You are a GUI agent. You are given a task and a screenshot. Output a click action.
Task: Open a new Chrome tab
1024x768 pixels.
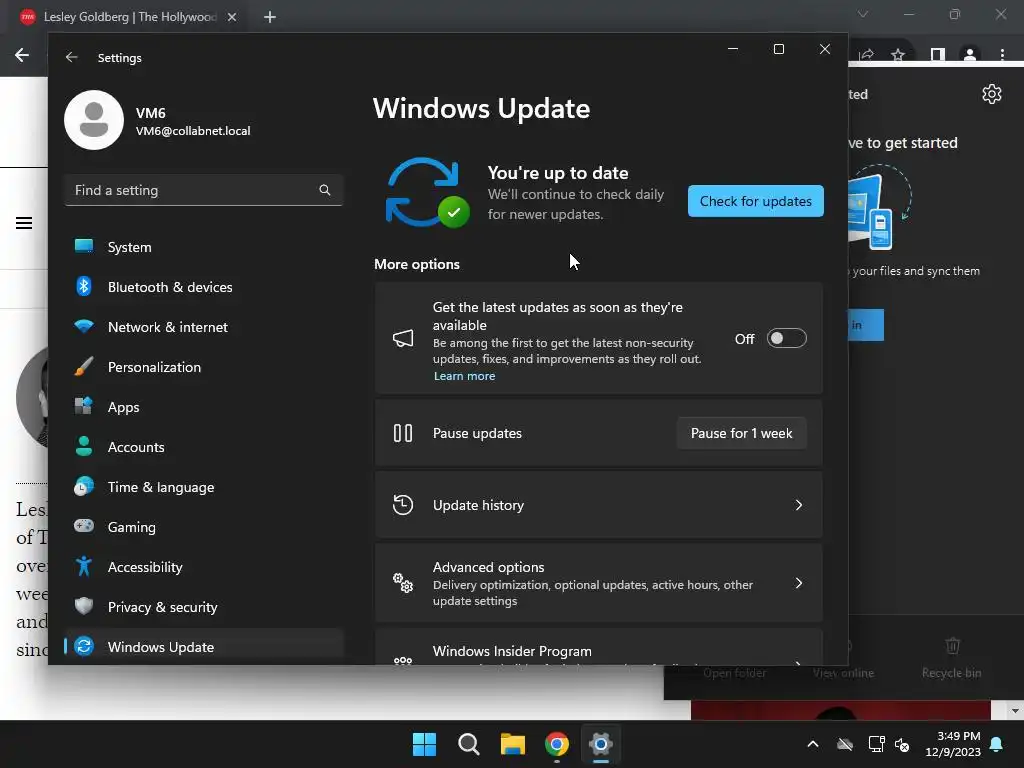[x=270, y=17]
